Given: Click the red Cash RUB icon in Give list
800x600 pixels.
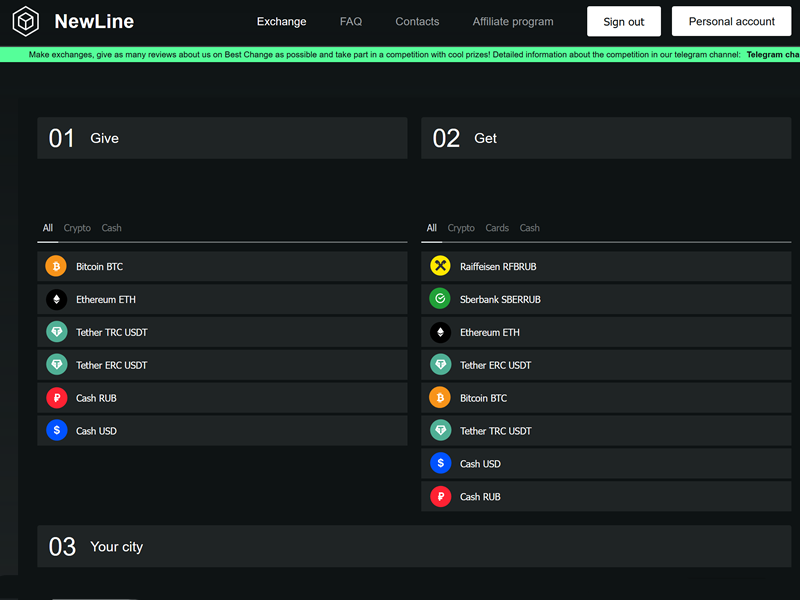Looking at the screenshot, I should pos(56,398).
